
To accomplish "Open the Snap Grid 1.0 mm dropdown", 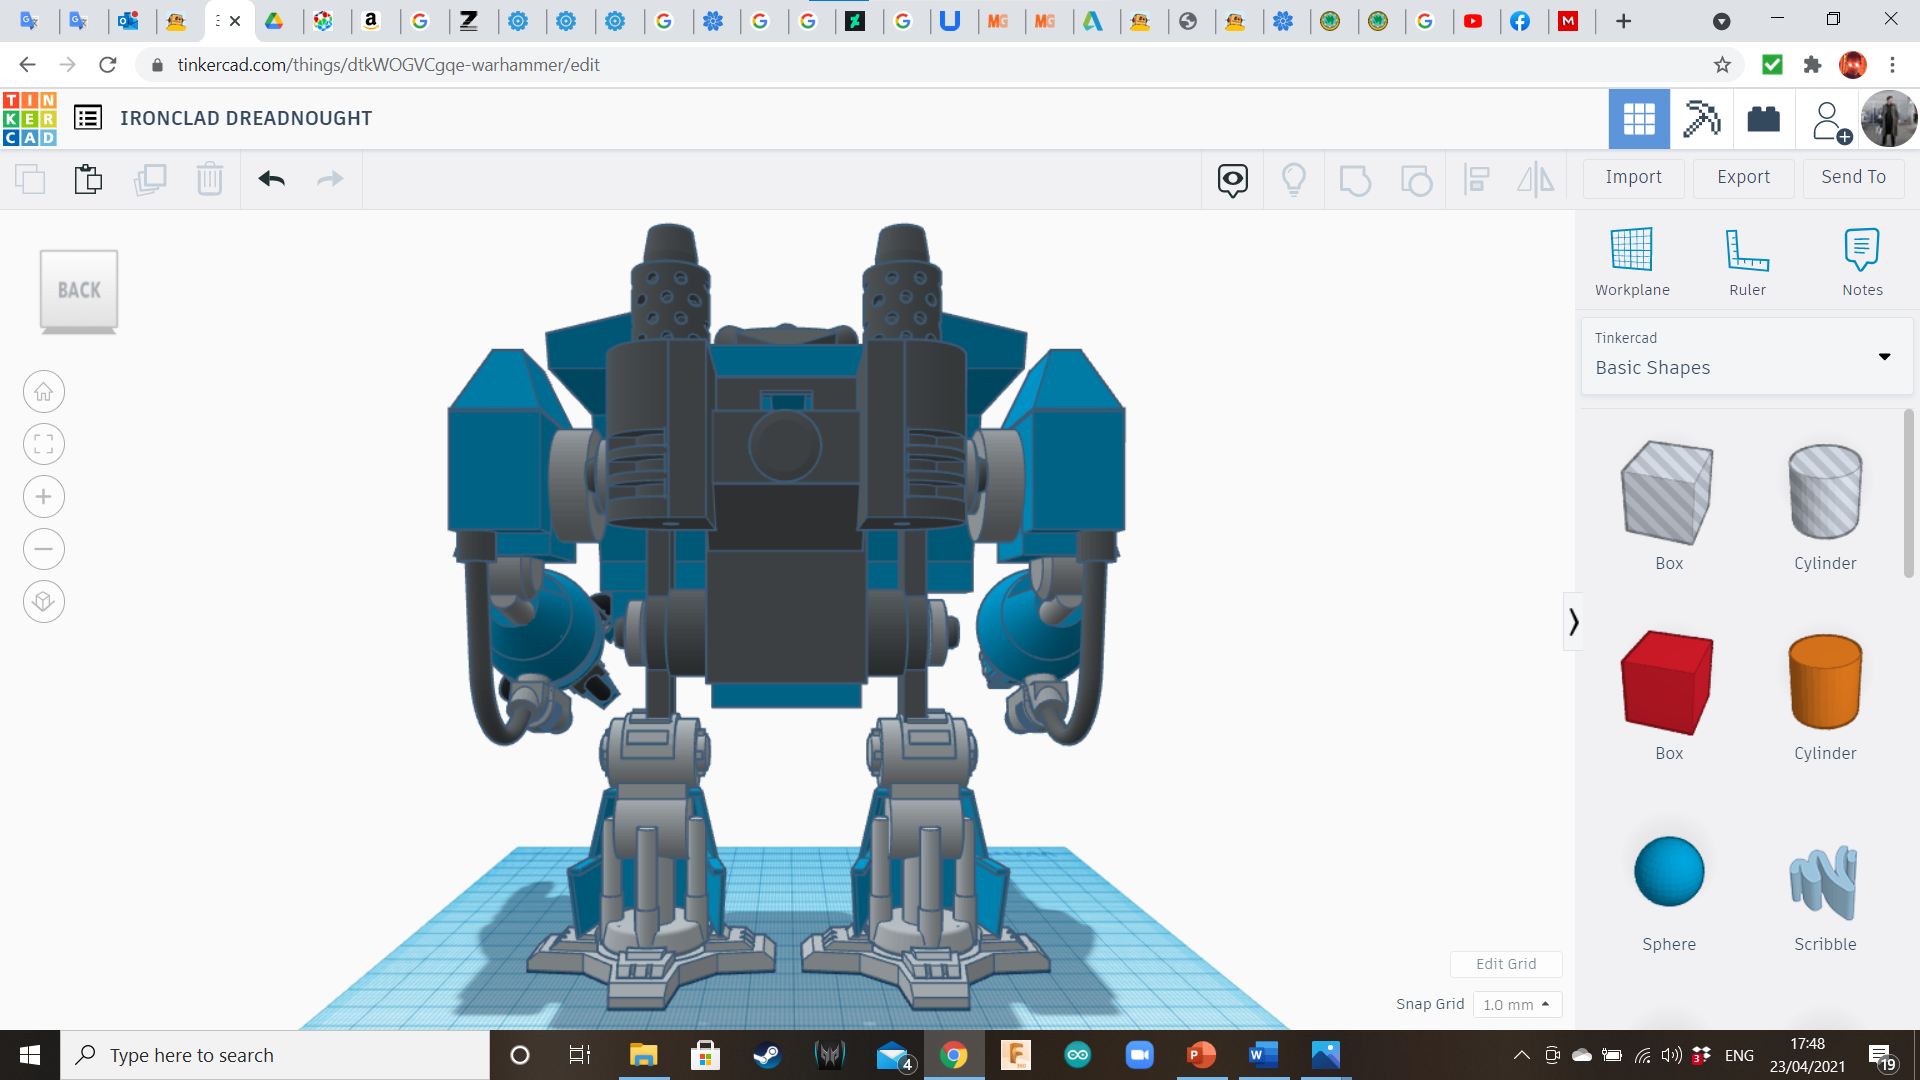I will tap(1516, 1004).
